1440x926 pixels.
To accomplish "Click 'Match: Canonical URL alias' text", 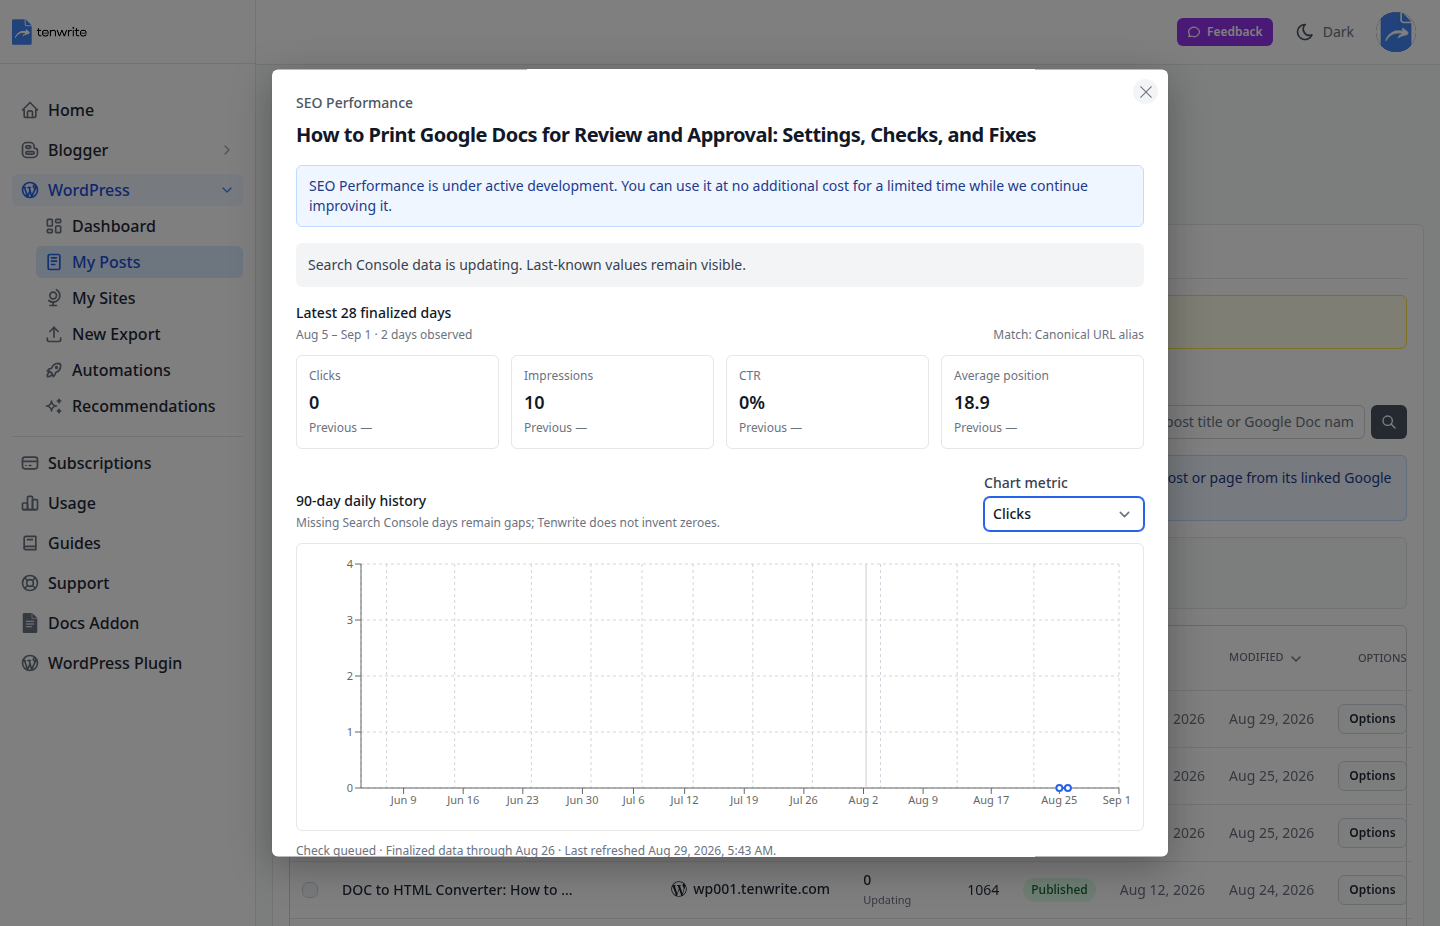I will [1068, 335].
